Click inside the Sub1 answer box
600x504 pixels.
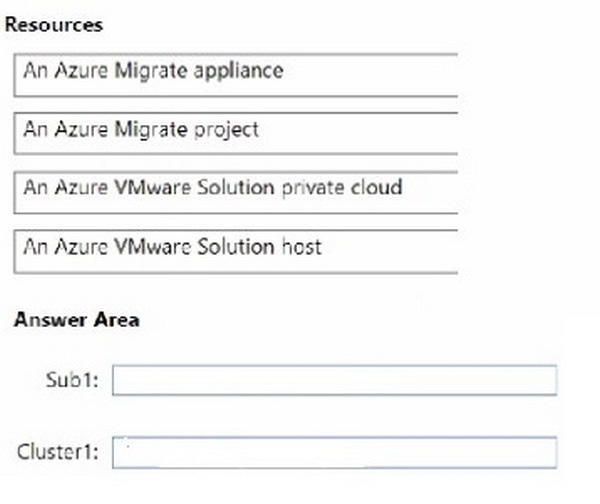pos(334,380)
